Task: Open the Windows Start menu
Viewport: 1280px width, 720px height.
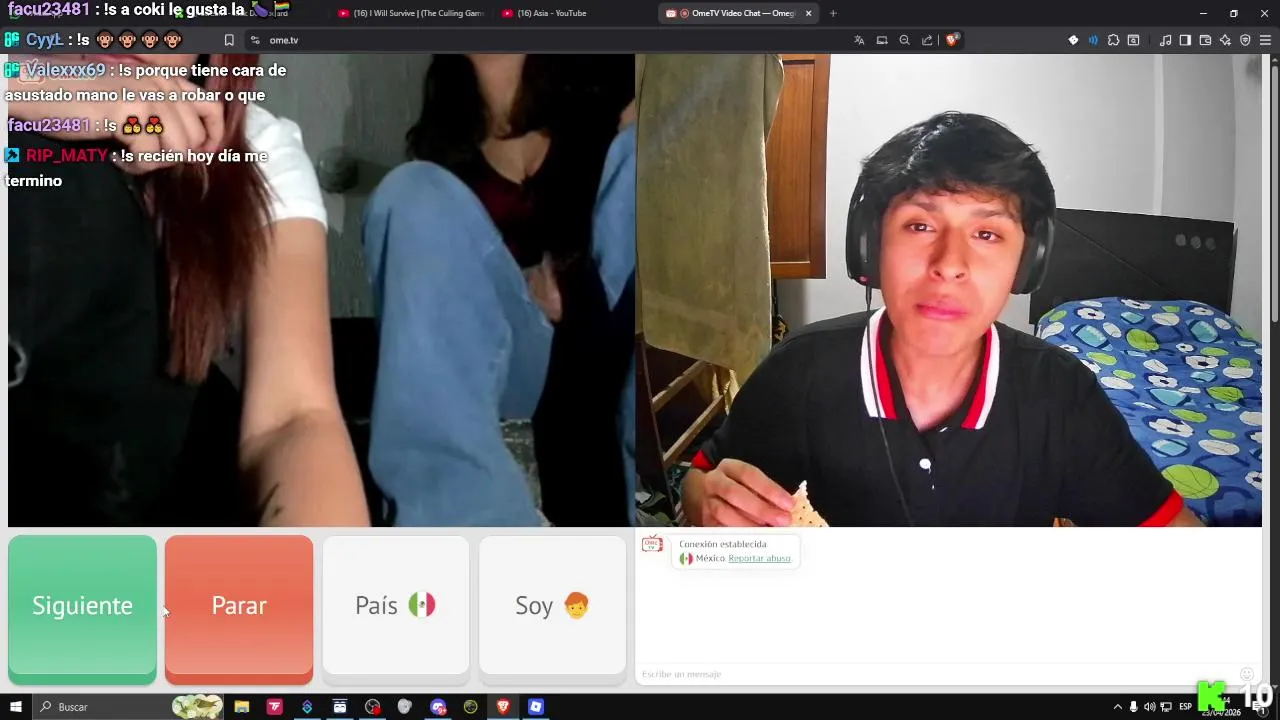Action: (x=15, y=707)
